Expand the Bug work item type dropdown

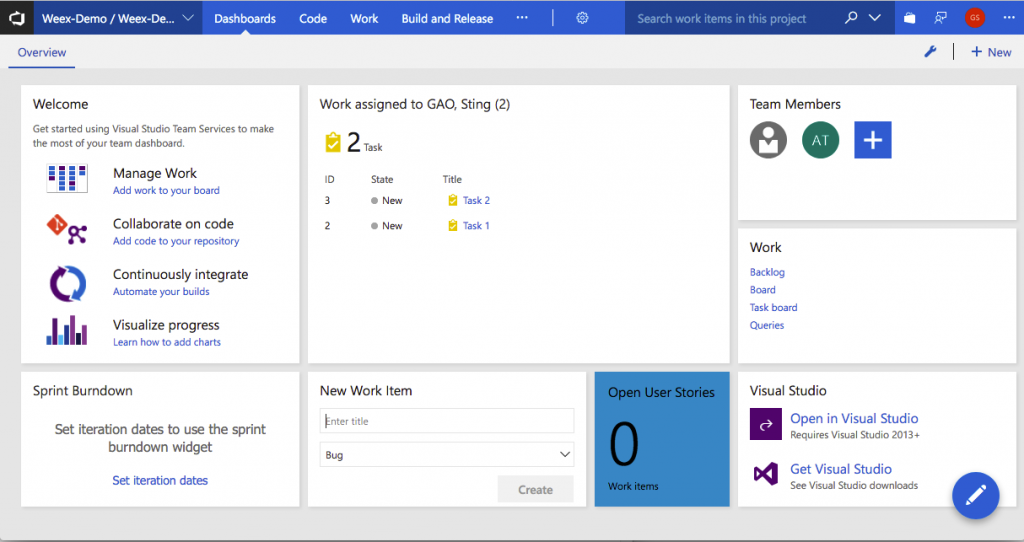point(447,454)
